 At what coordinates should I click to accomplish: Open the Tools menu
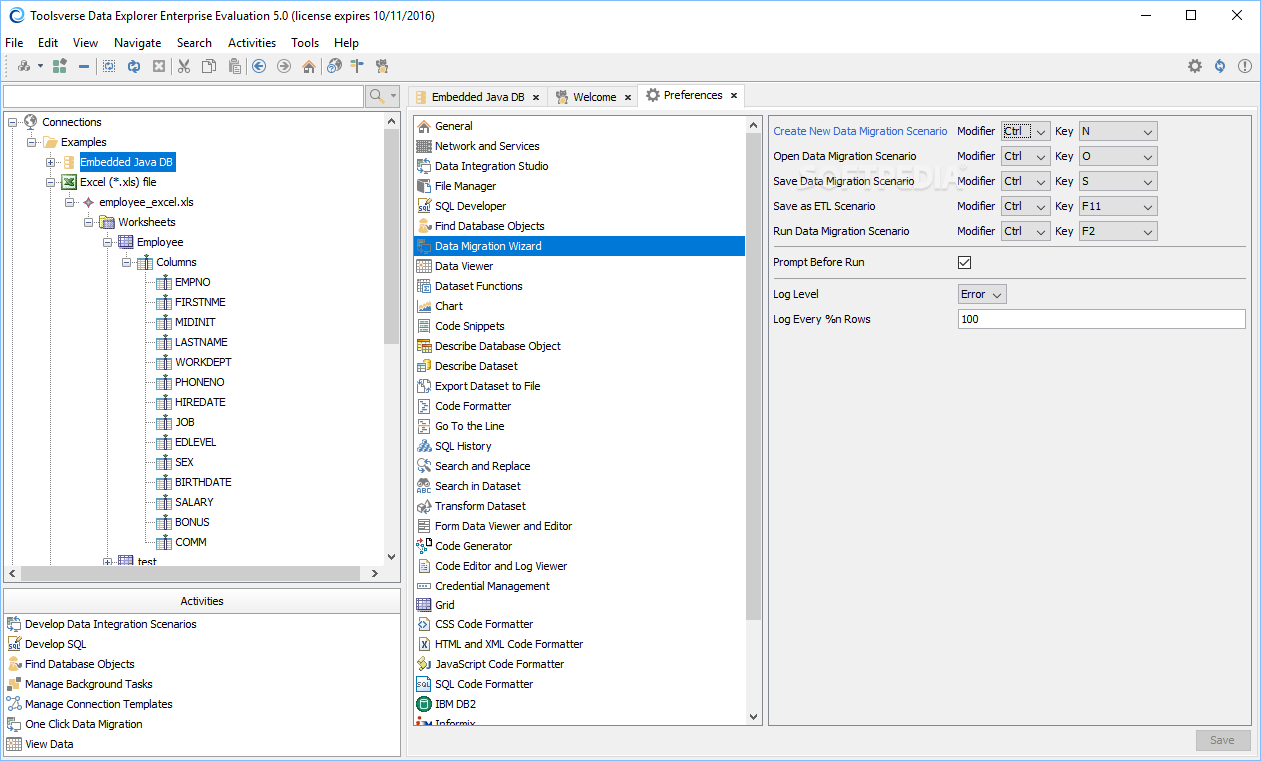tap(305, 43)
